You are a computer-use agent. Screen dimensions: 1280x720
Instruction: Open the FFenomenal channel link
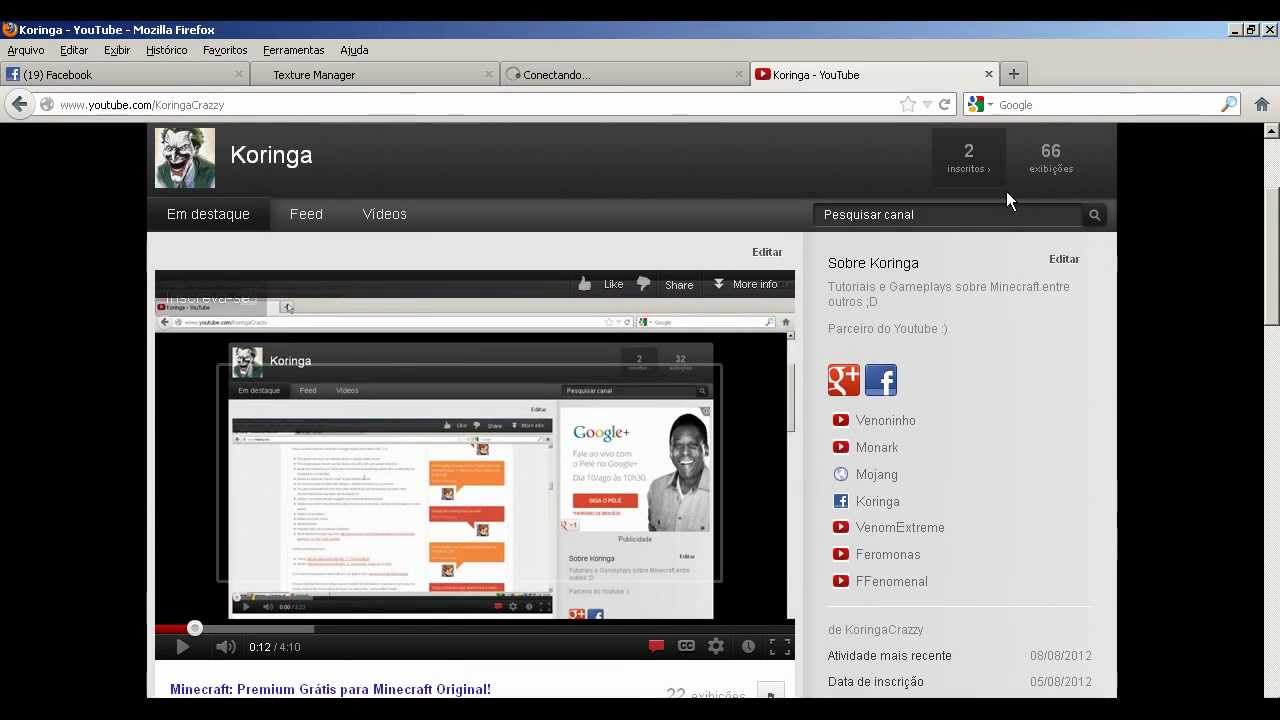(x=892, y=582)
